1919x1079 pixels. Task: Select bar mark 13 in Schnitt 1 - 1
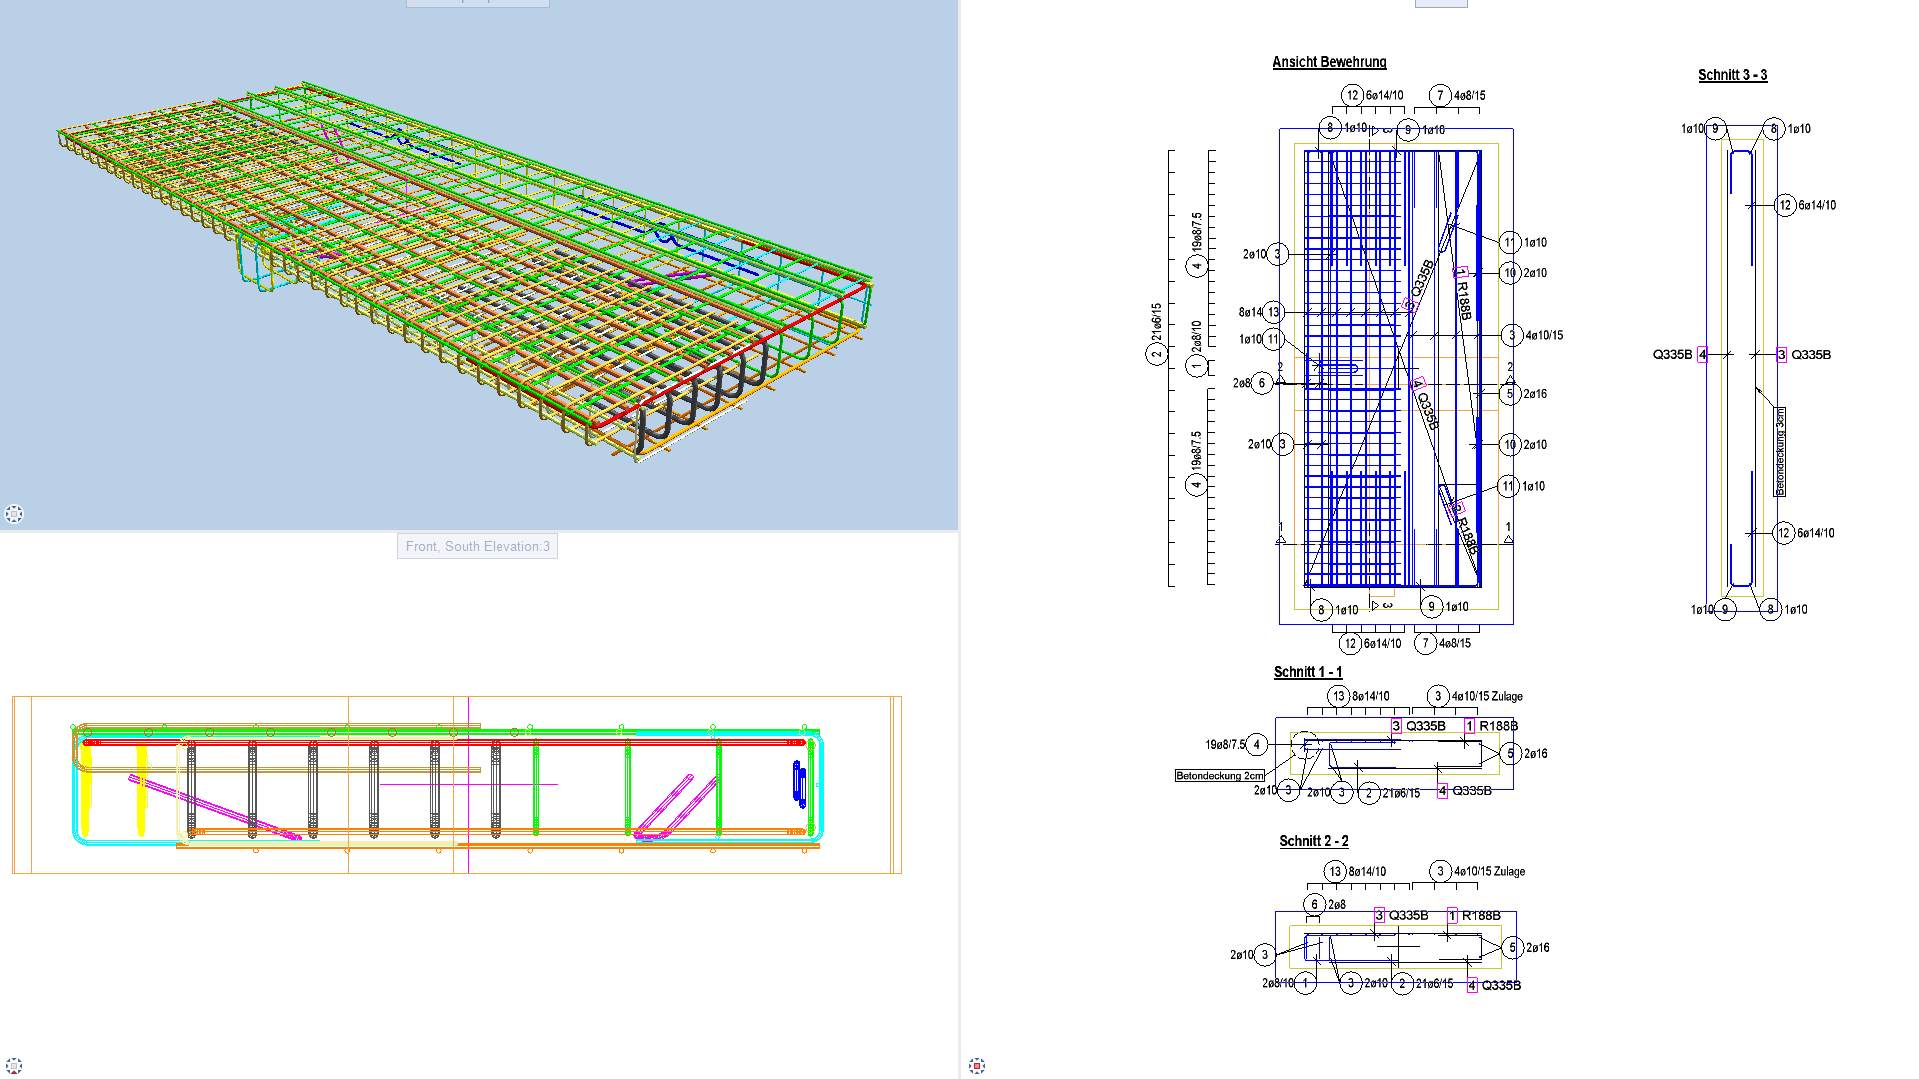click(x=1338, y=696)
